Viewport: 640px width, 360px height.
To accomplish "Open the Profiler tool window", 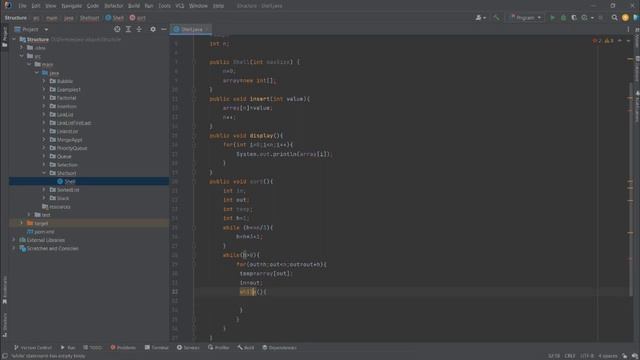I will 218,348.
